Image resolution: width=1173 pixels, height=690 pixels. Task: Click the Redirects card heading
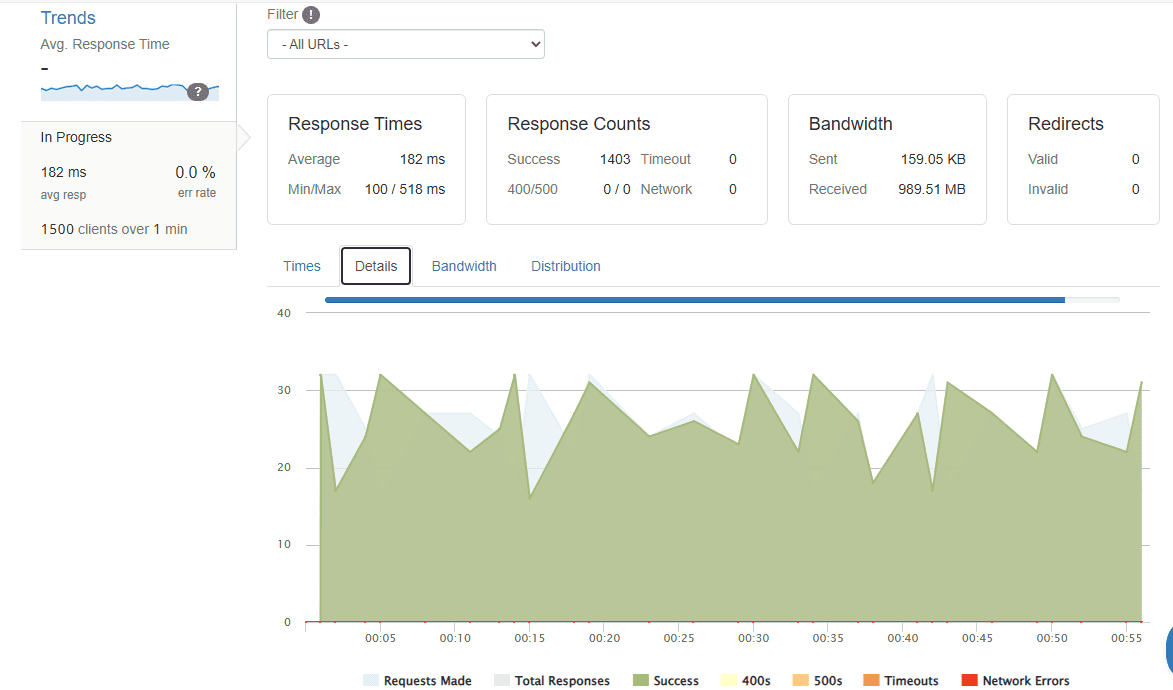1065,124
